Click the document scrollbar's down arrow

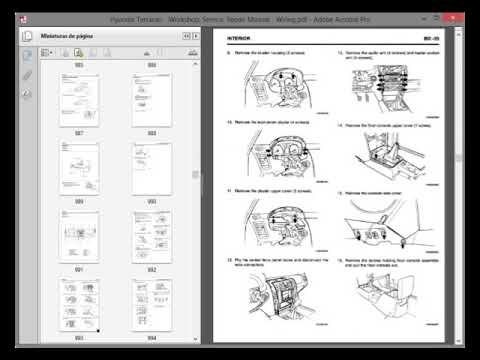point(459,341)
